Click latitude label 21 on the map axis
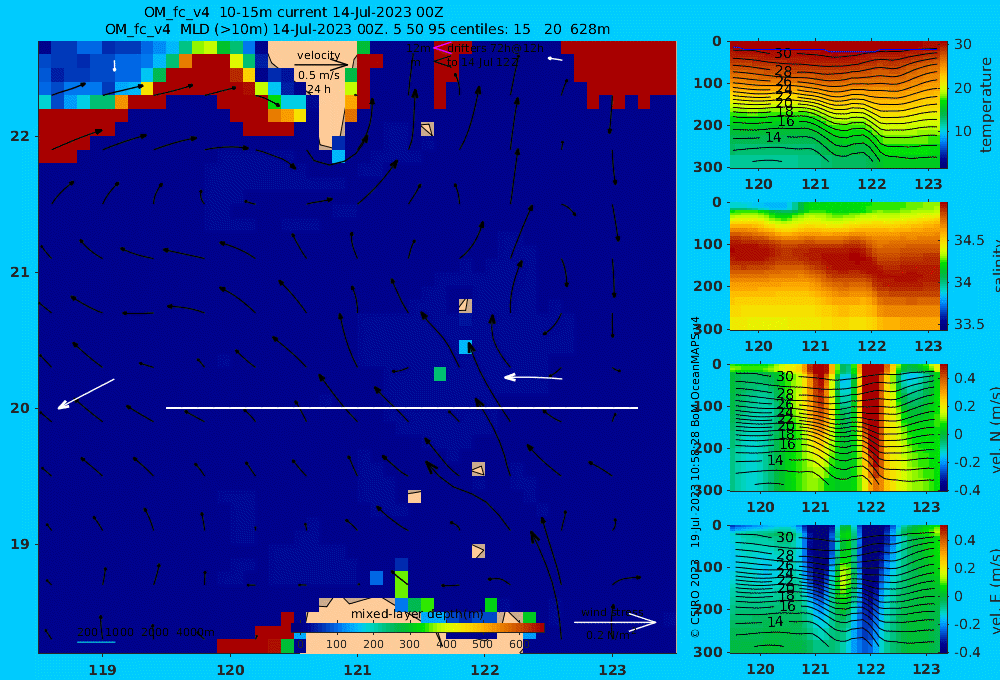 [x=20, y=272]
